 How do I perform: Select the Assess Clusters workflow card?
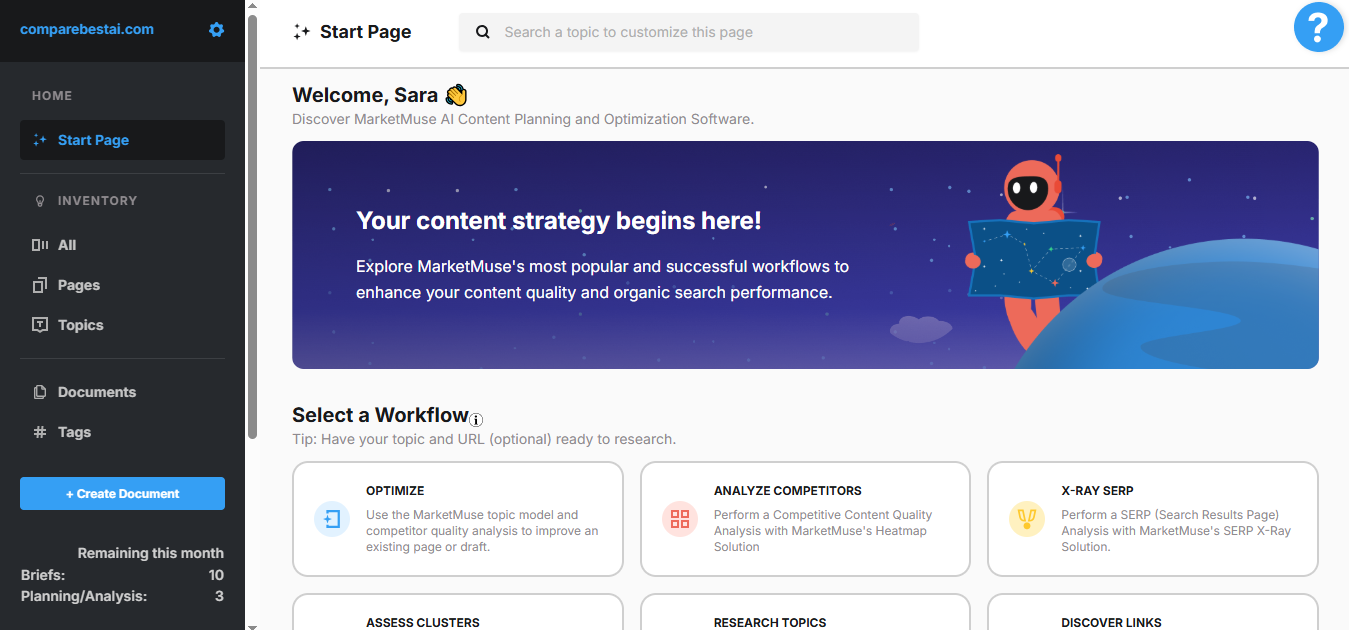pyautogui.click(x=458, y=612)
